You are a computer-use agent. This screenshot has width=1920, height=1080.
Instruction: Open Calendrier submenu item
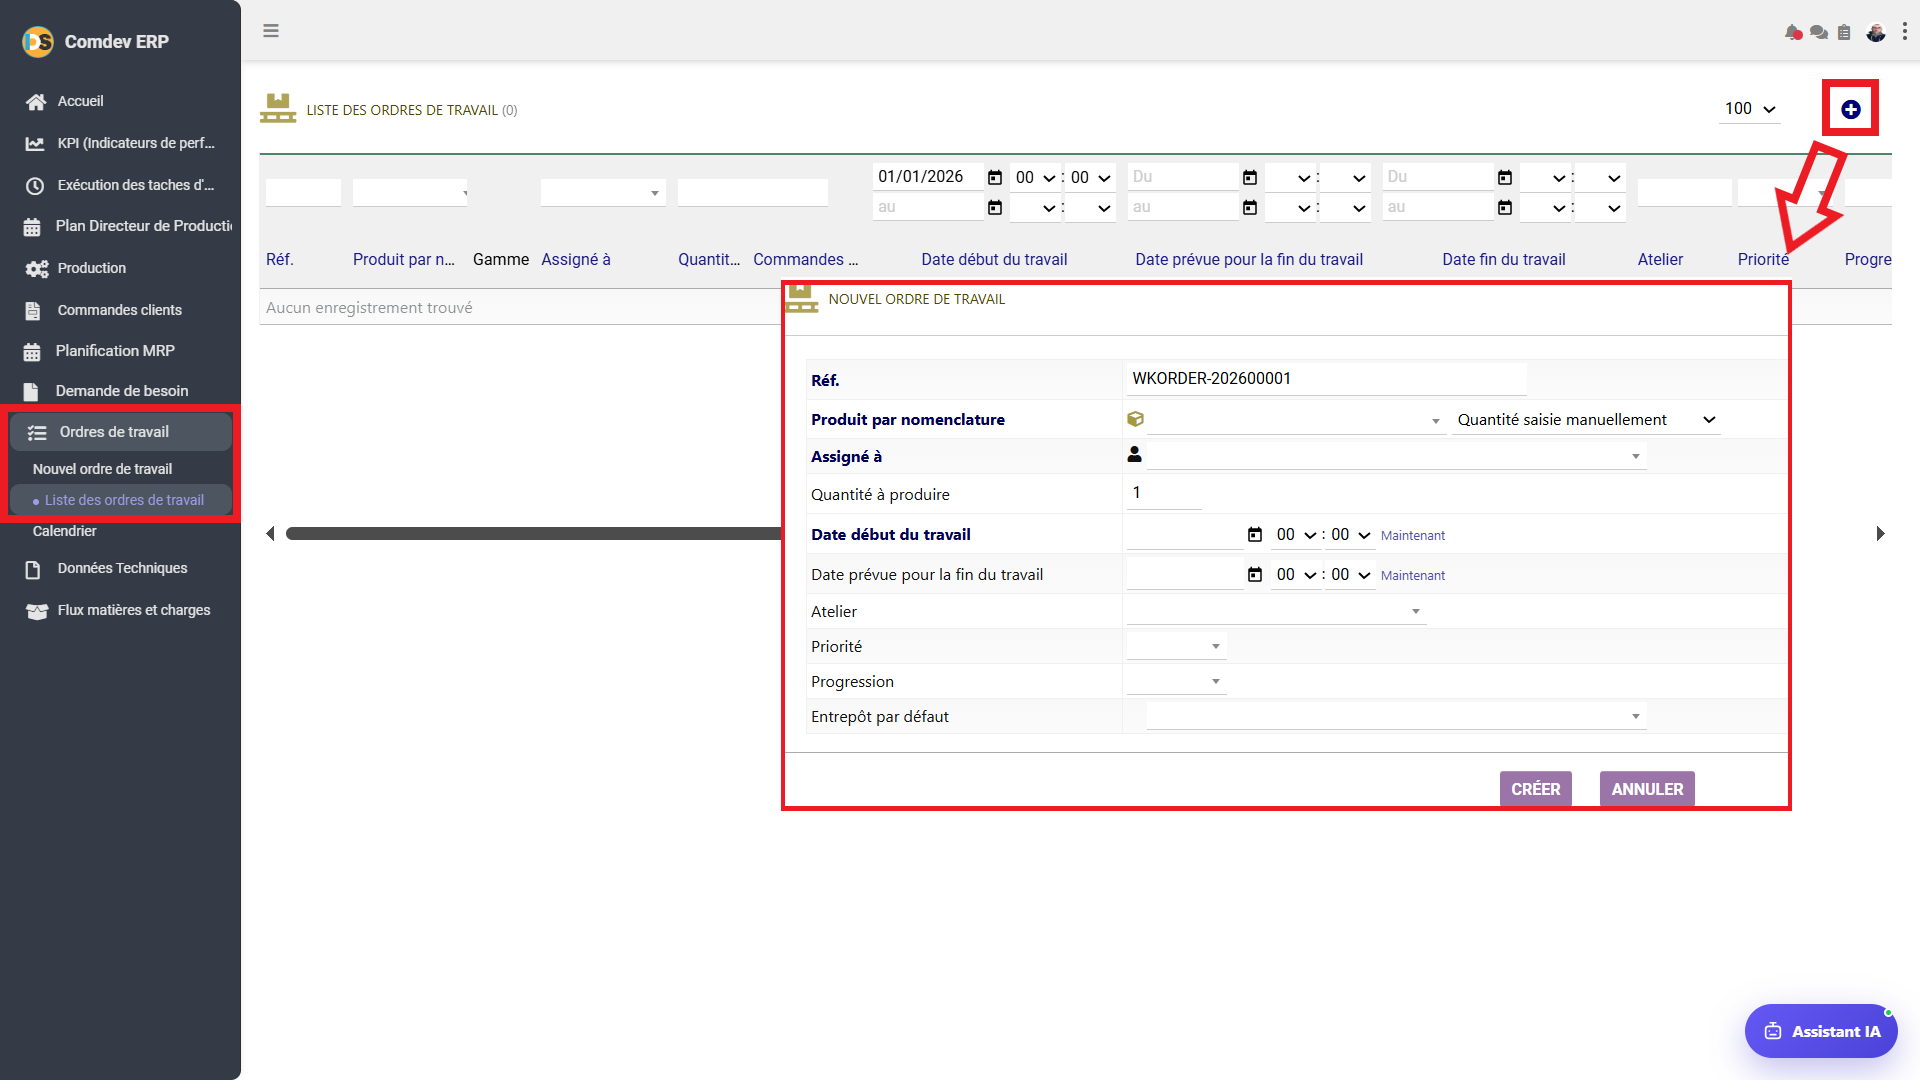tap(64, 531)
